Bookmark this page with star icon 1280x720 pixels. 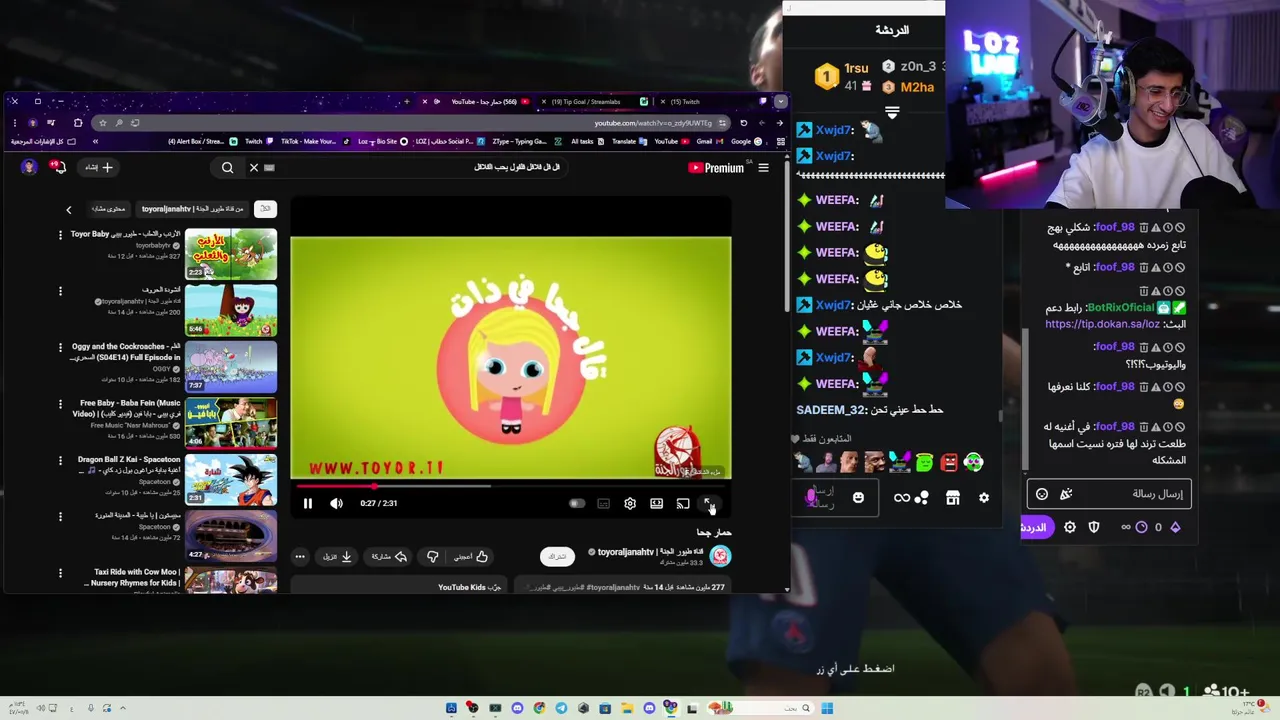coord(102,123)
